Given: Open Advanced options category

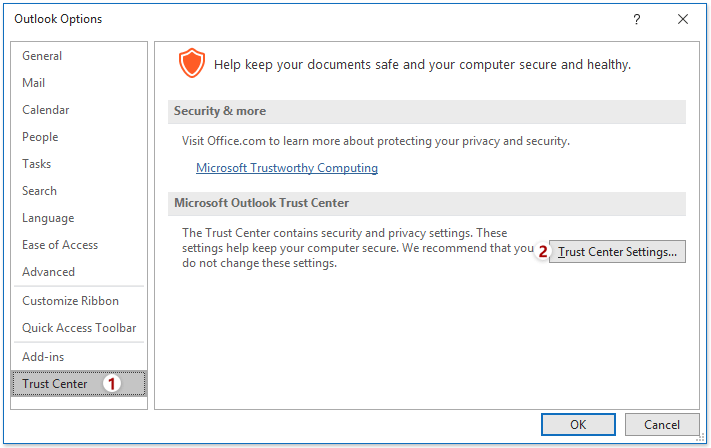Looking at the screenshot, I should tap(49, 272).
